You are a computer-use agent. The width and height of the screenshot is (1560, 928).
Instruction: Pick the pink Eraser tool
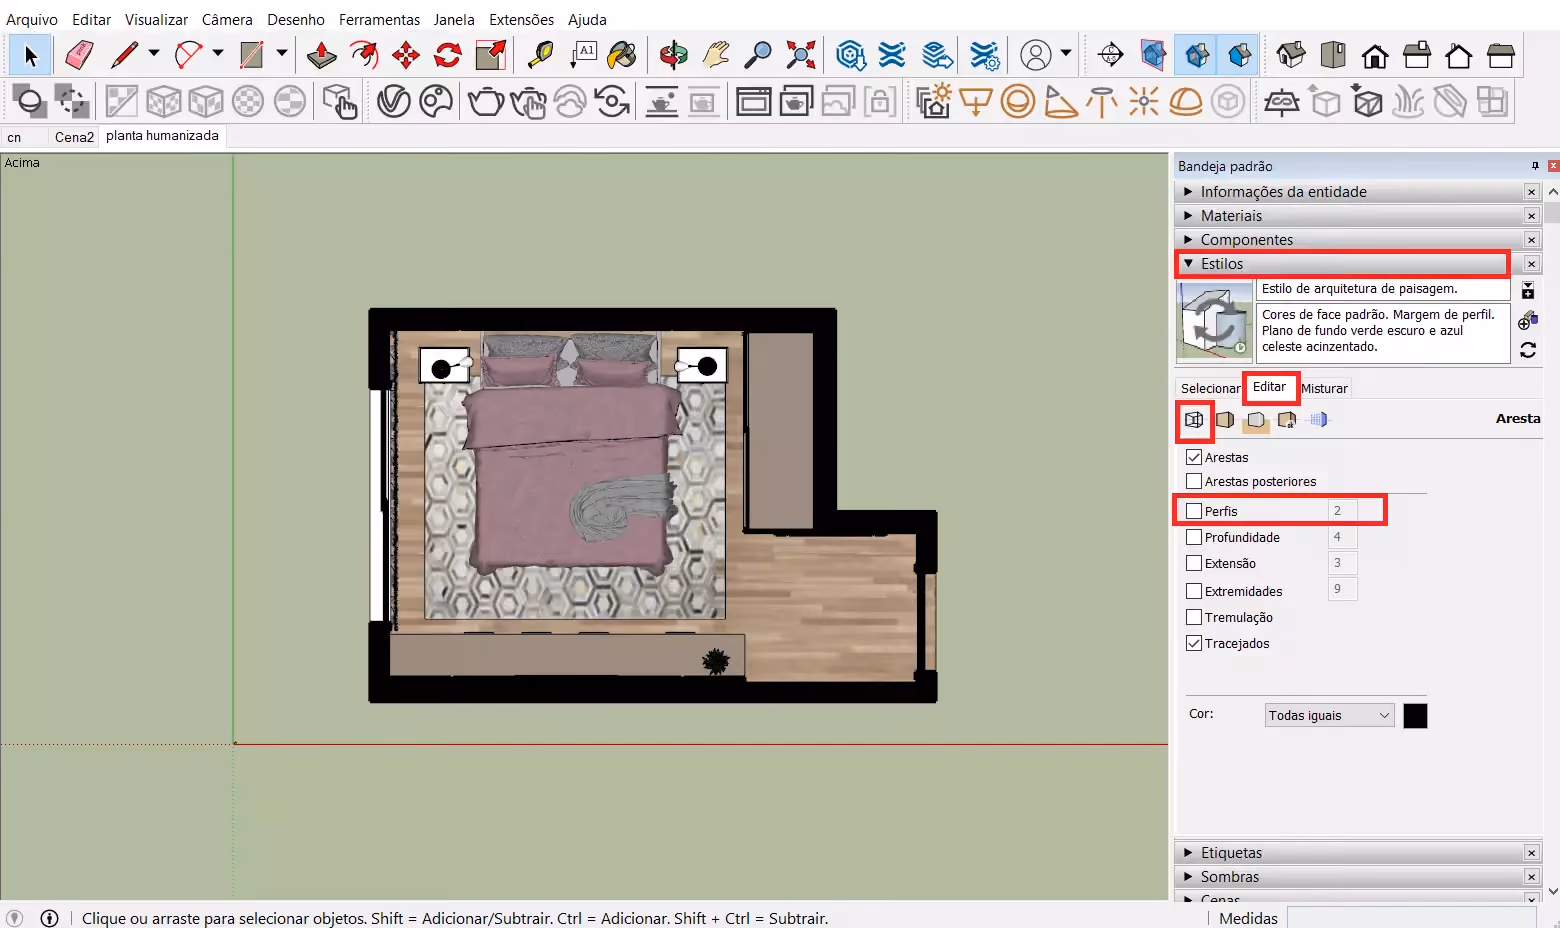coord(79,55)
